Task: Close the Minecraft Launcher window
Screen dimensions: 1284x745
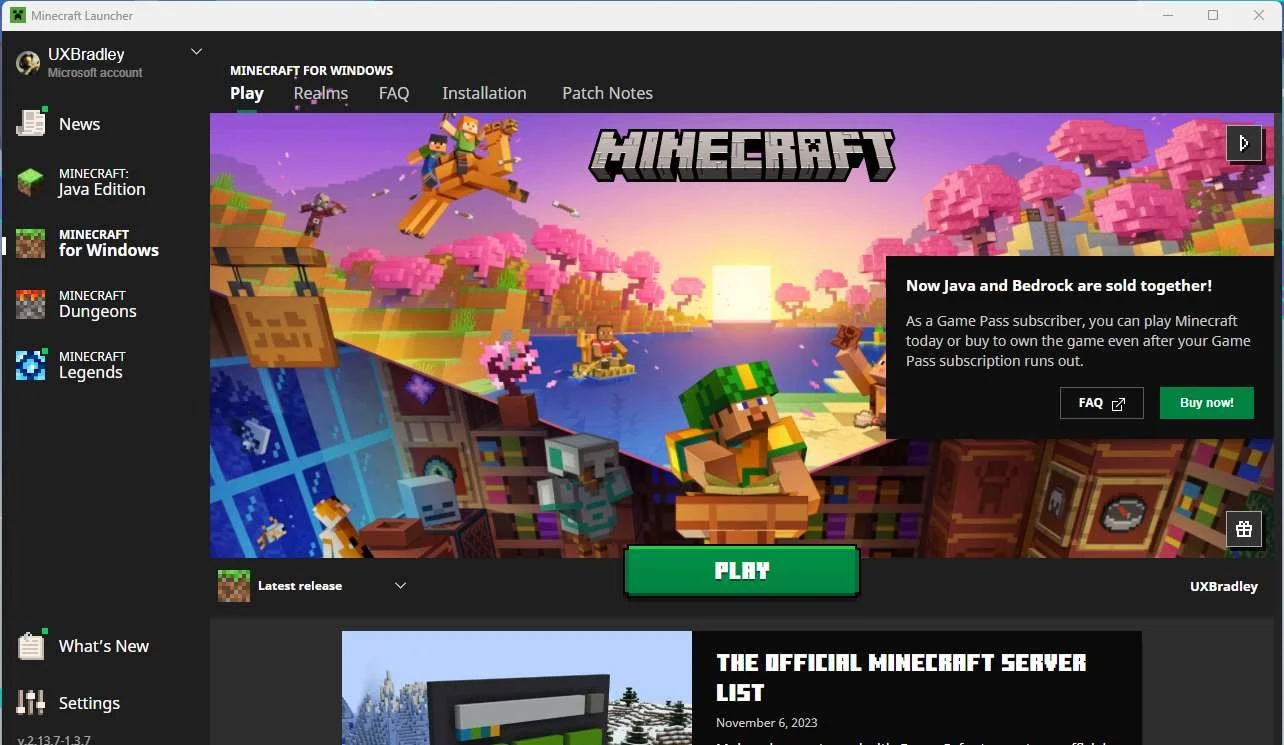Action: click(1259, 15)
